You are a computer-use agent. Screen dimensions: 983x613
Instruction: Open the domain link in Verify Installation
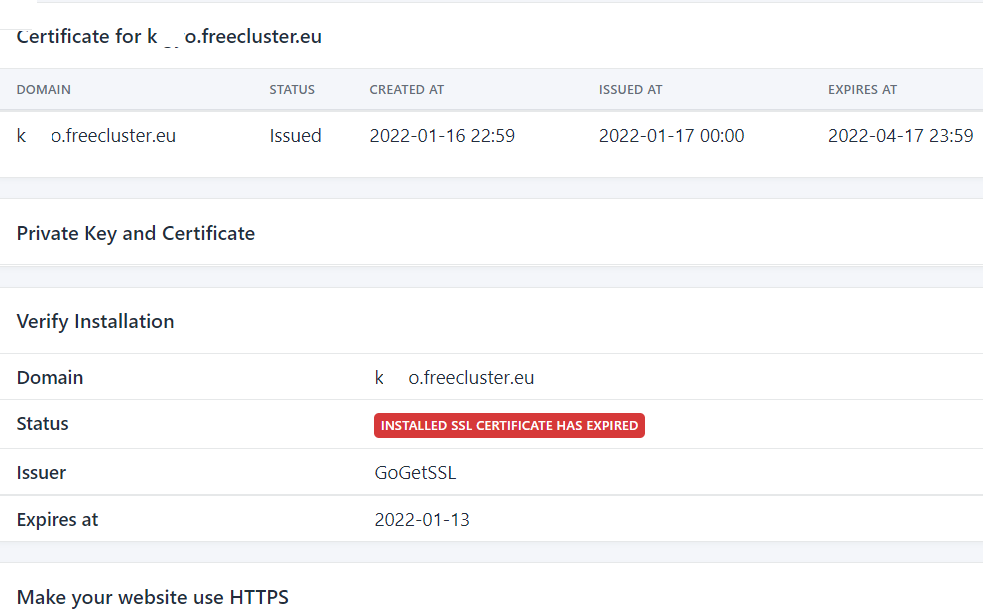455,378
